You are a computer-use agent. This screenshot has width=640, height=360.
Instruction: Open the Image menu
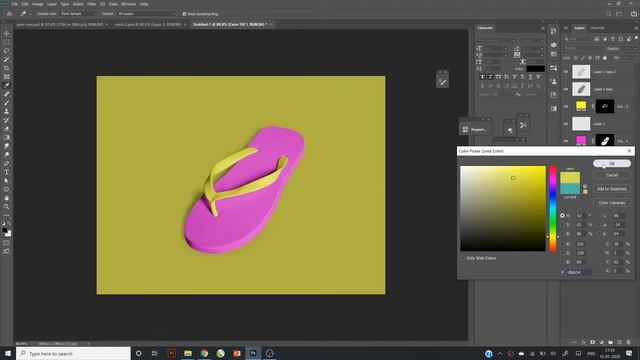[x=38, y=4]
